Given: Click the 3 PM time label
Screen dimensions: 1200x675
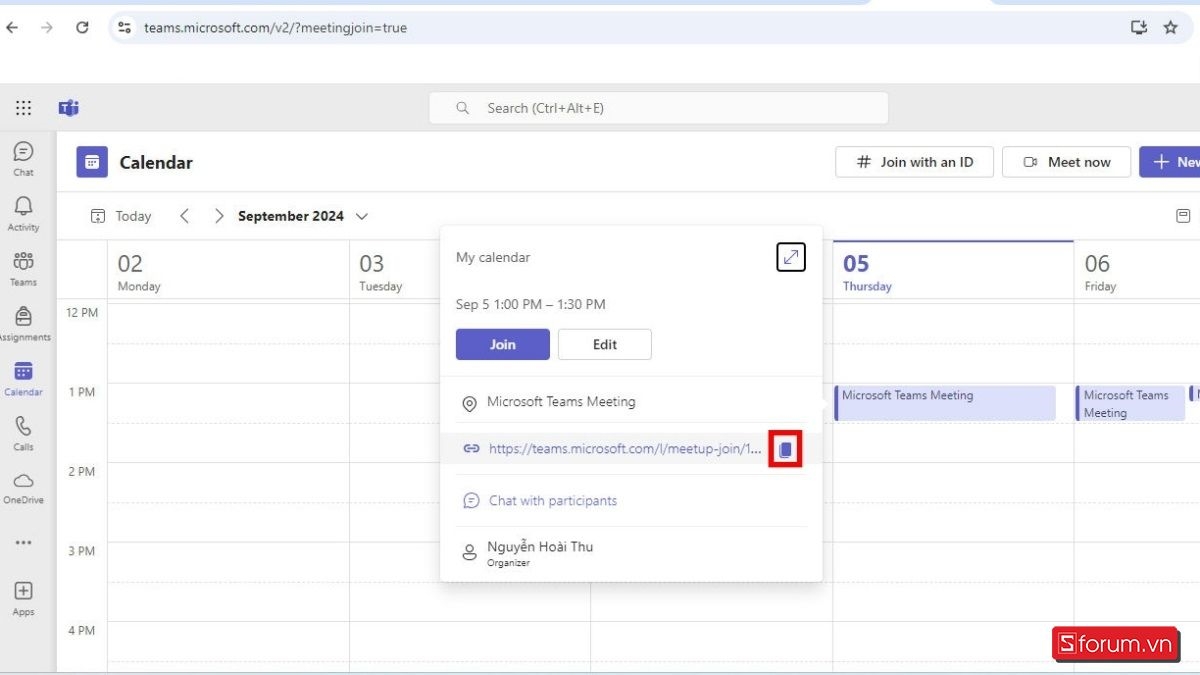Looking at the screenshot, I should 82,551.
